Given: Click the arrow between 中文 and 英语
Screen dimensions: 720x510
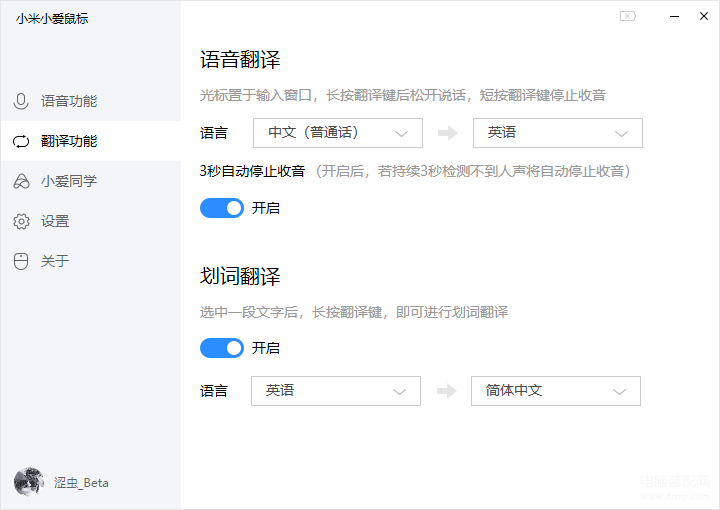Looking at the screenshot, I should [x=448, y=133].
